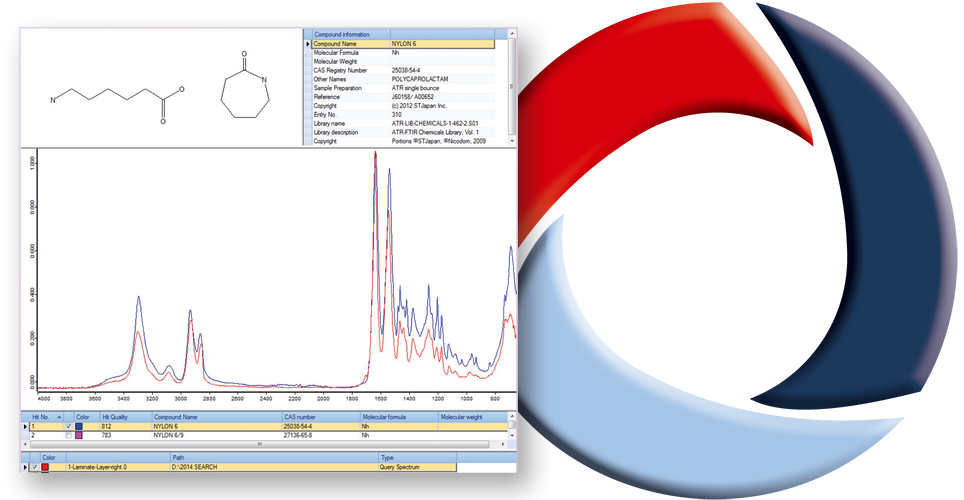The image size is (964, 500).
Task: Toggle the query spectrum 1-Laminate-Layer-right.0 checkbox
Action: pos(34,467)
